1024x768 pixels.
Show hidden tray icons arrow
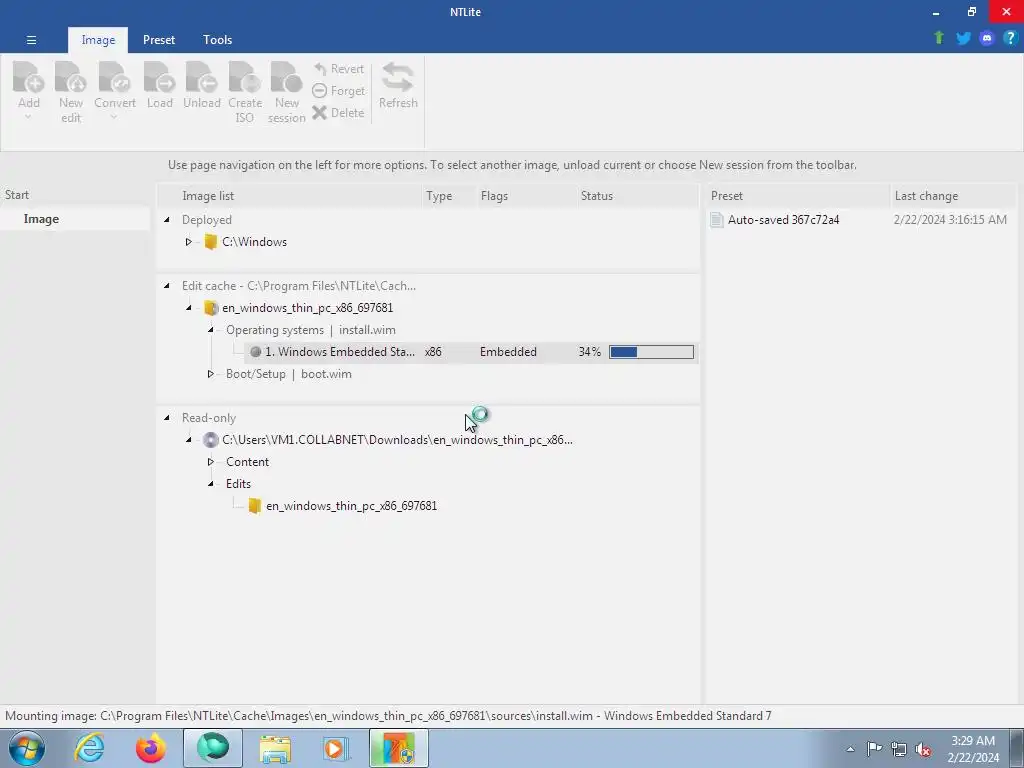[850, 749]
